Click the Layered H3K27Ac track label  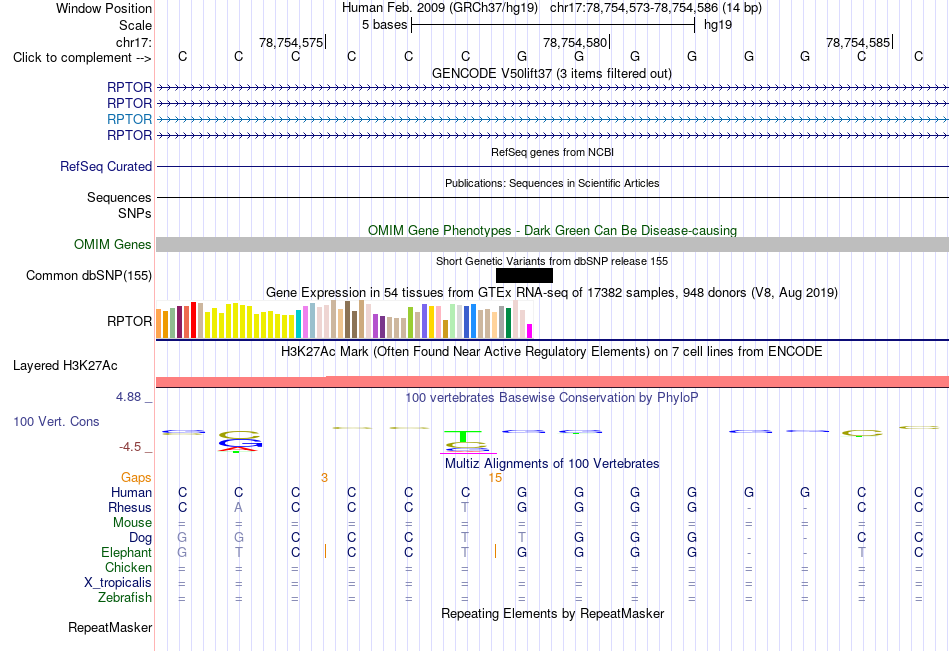[65, 366]
